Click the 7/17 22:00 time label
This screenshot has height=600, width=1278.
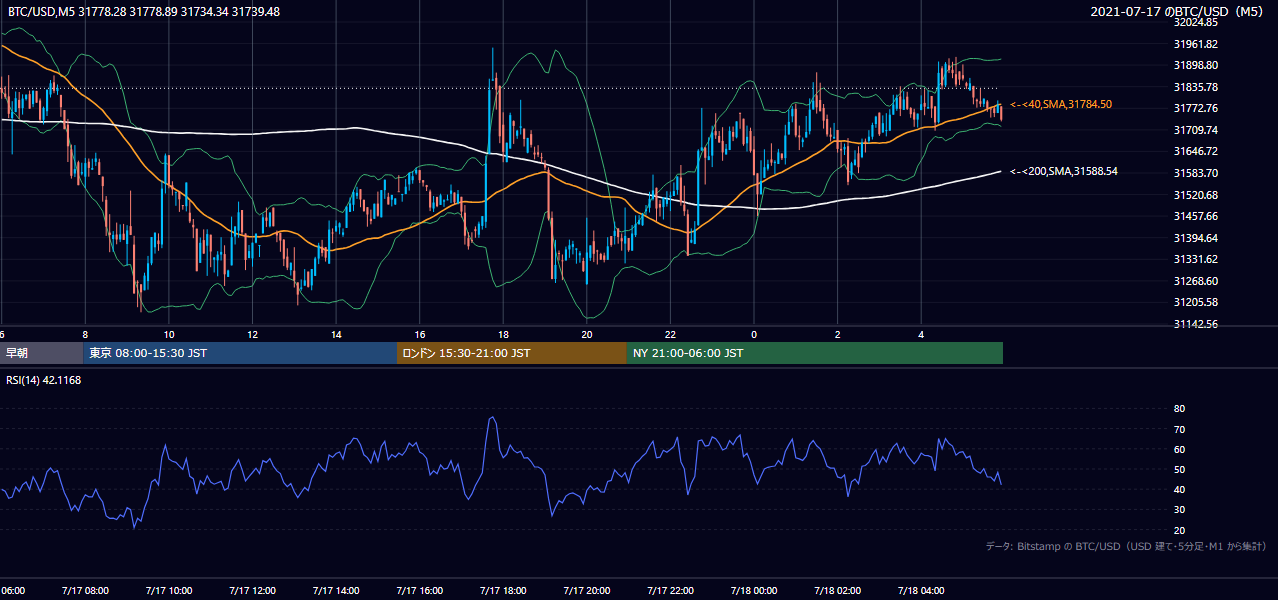[670, 590]
